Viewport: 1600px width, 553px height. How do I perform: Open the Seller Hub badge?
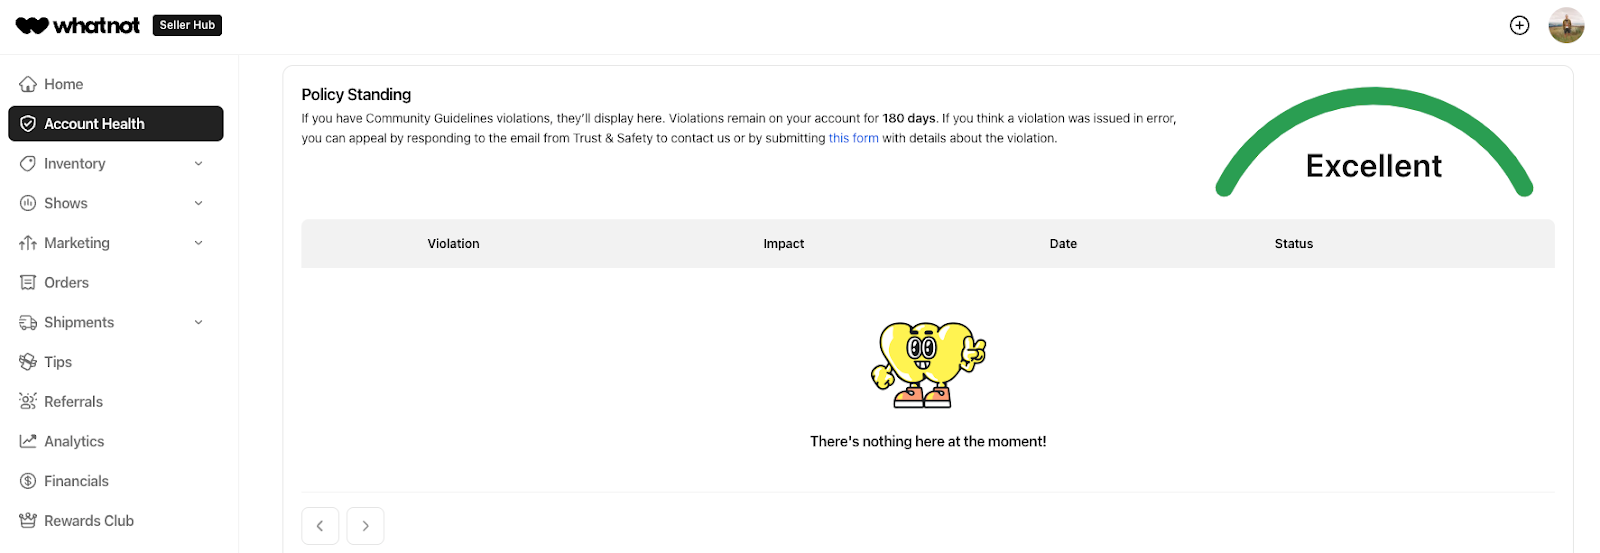coord(187,25)
